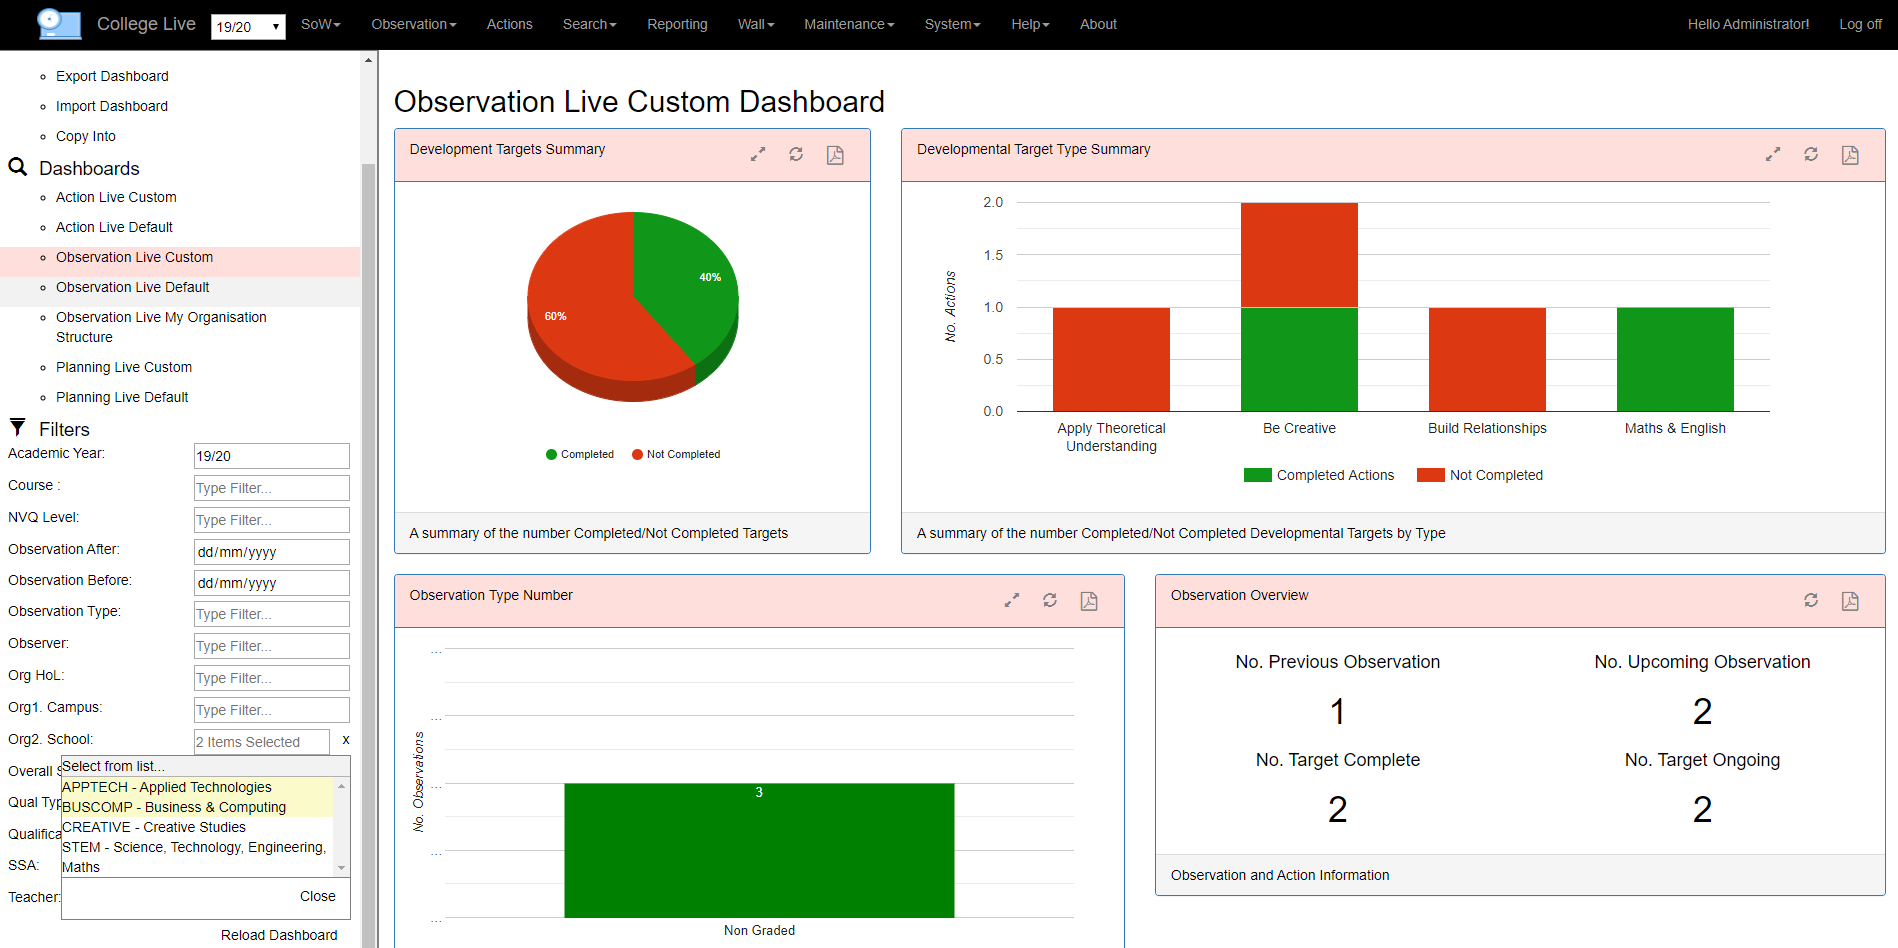Screen dimensions: 1898x948
Task: Refresh the Observation Type Number chart
Action: pos(1050,600)
